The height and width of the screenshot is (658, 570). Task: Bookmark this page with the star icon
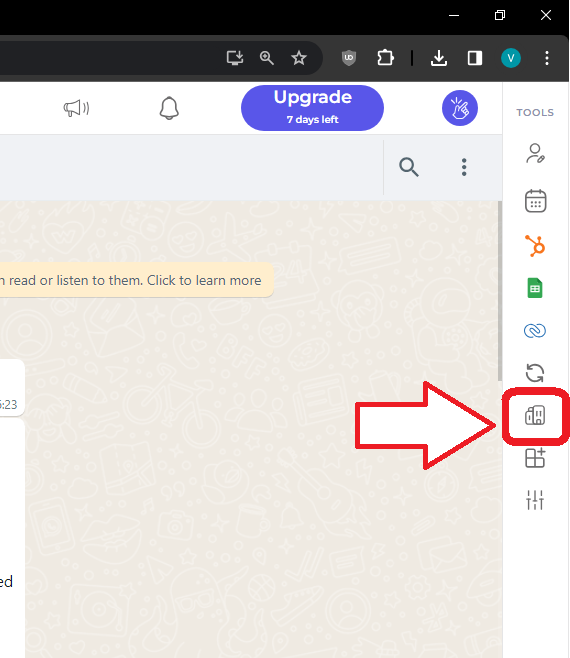tap(299, 57)
